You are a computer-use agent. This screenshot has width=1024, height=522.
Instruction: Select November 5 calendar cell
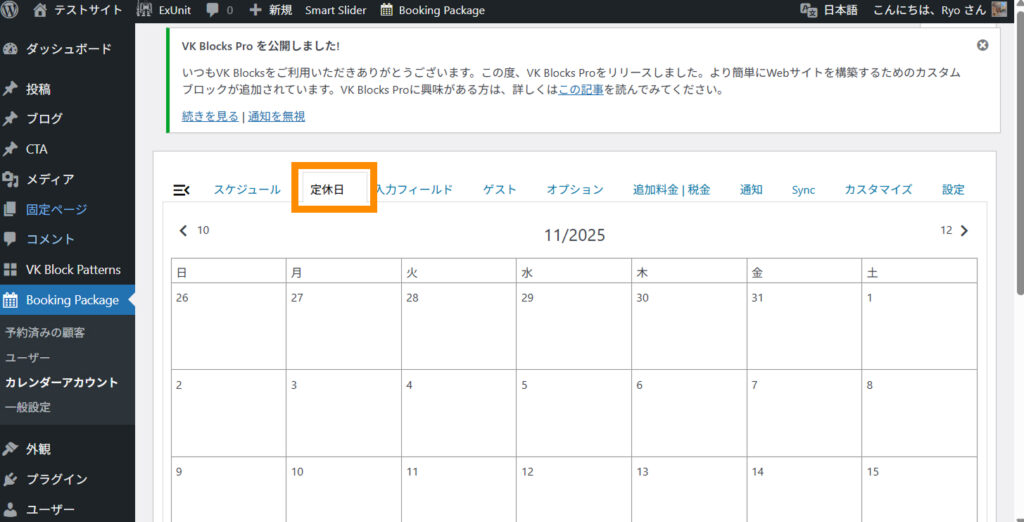pos(574,412)
